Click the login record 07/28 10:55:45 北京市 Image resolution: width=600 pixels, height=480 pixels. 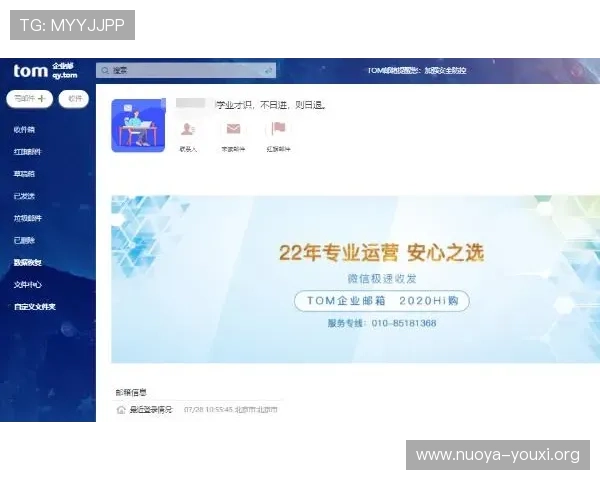pyautogui.click(x=230, y=410)
